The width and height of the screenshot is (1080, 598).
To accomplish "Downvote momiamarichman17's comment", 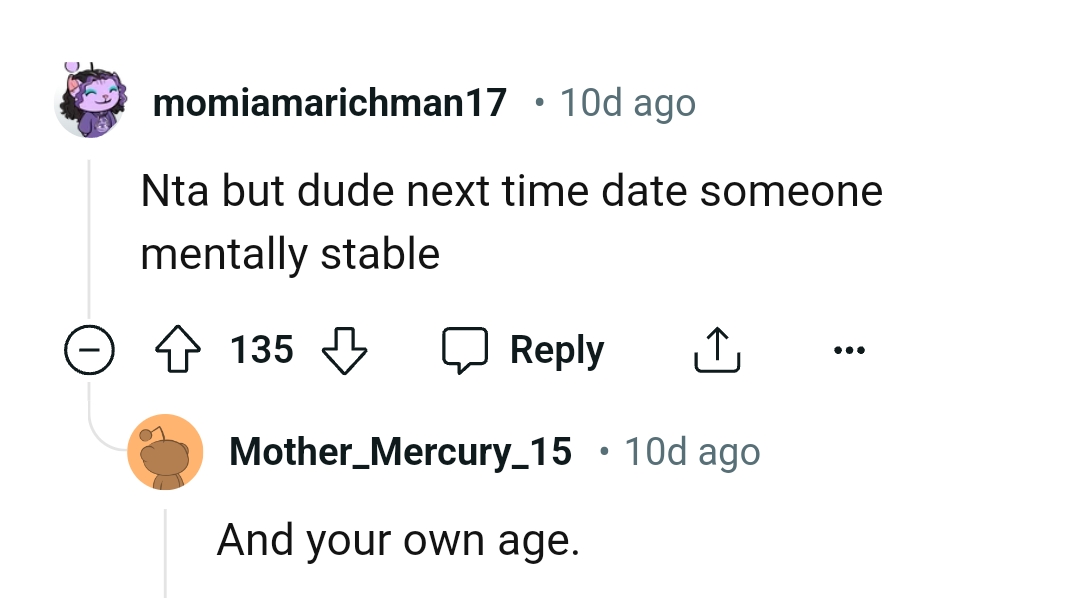I will [344, 349].
